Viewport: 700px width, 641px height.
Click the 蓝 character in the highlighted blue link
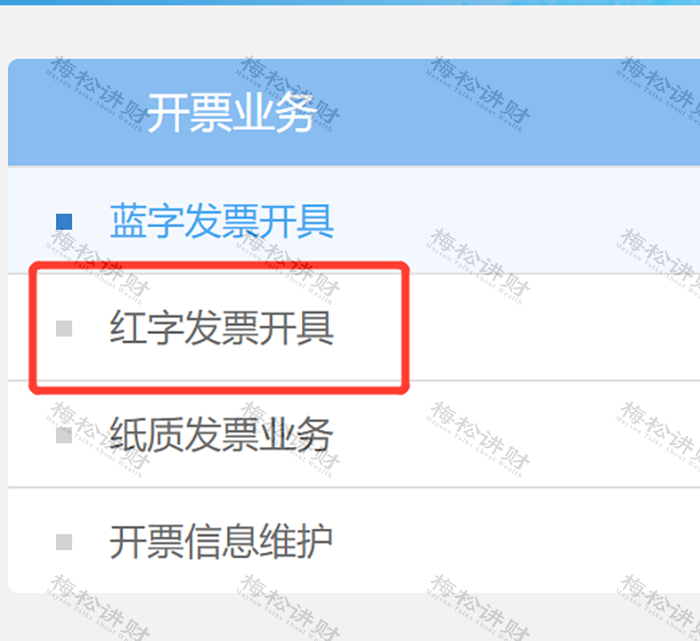click(x=128, y=221)
